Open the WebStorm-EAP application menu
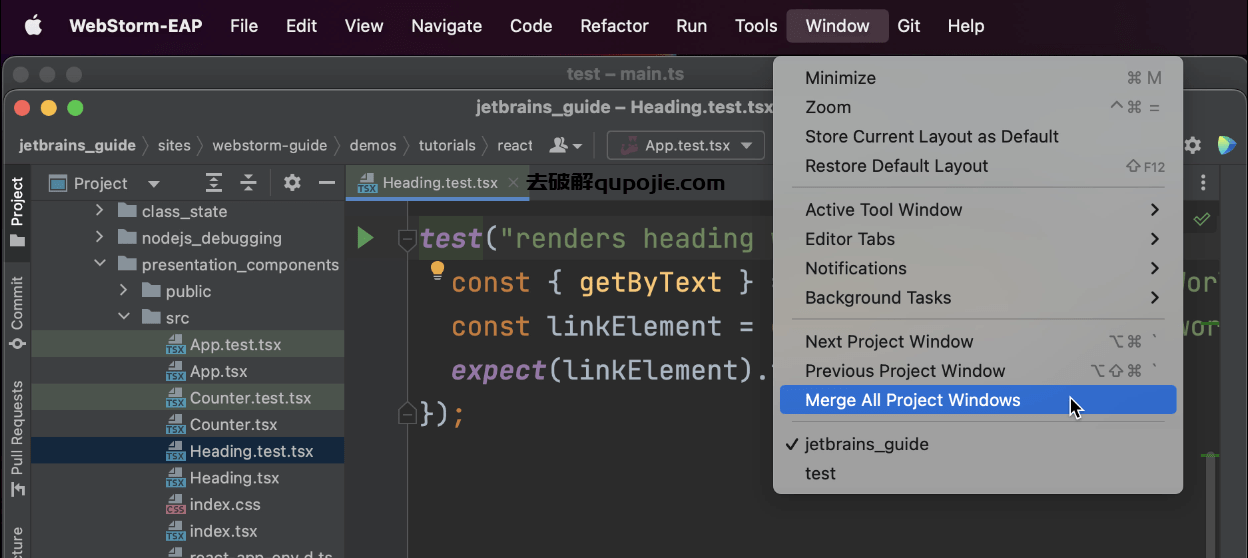 click(x=135, y=26)
